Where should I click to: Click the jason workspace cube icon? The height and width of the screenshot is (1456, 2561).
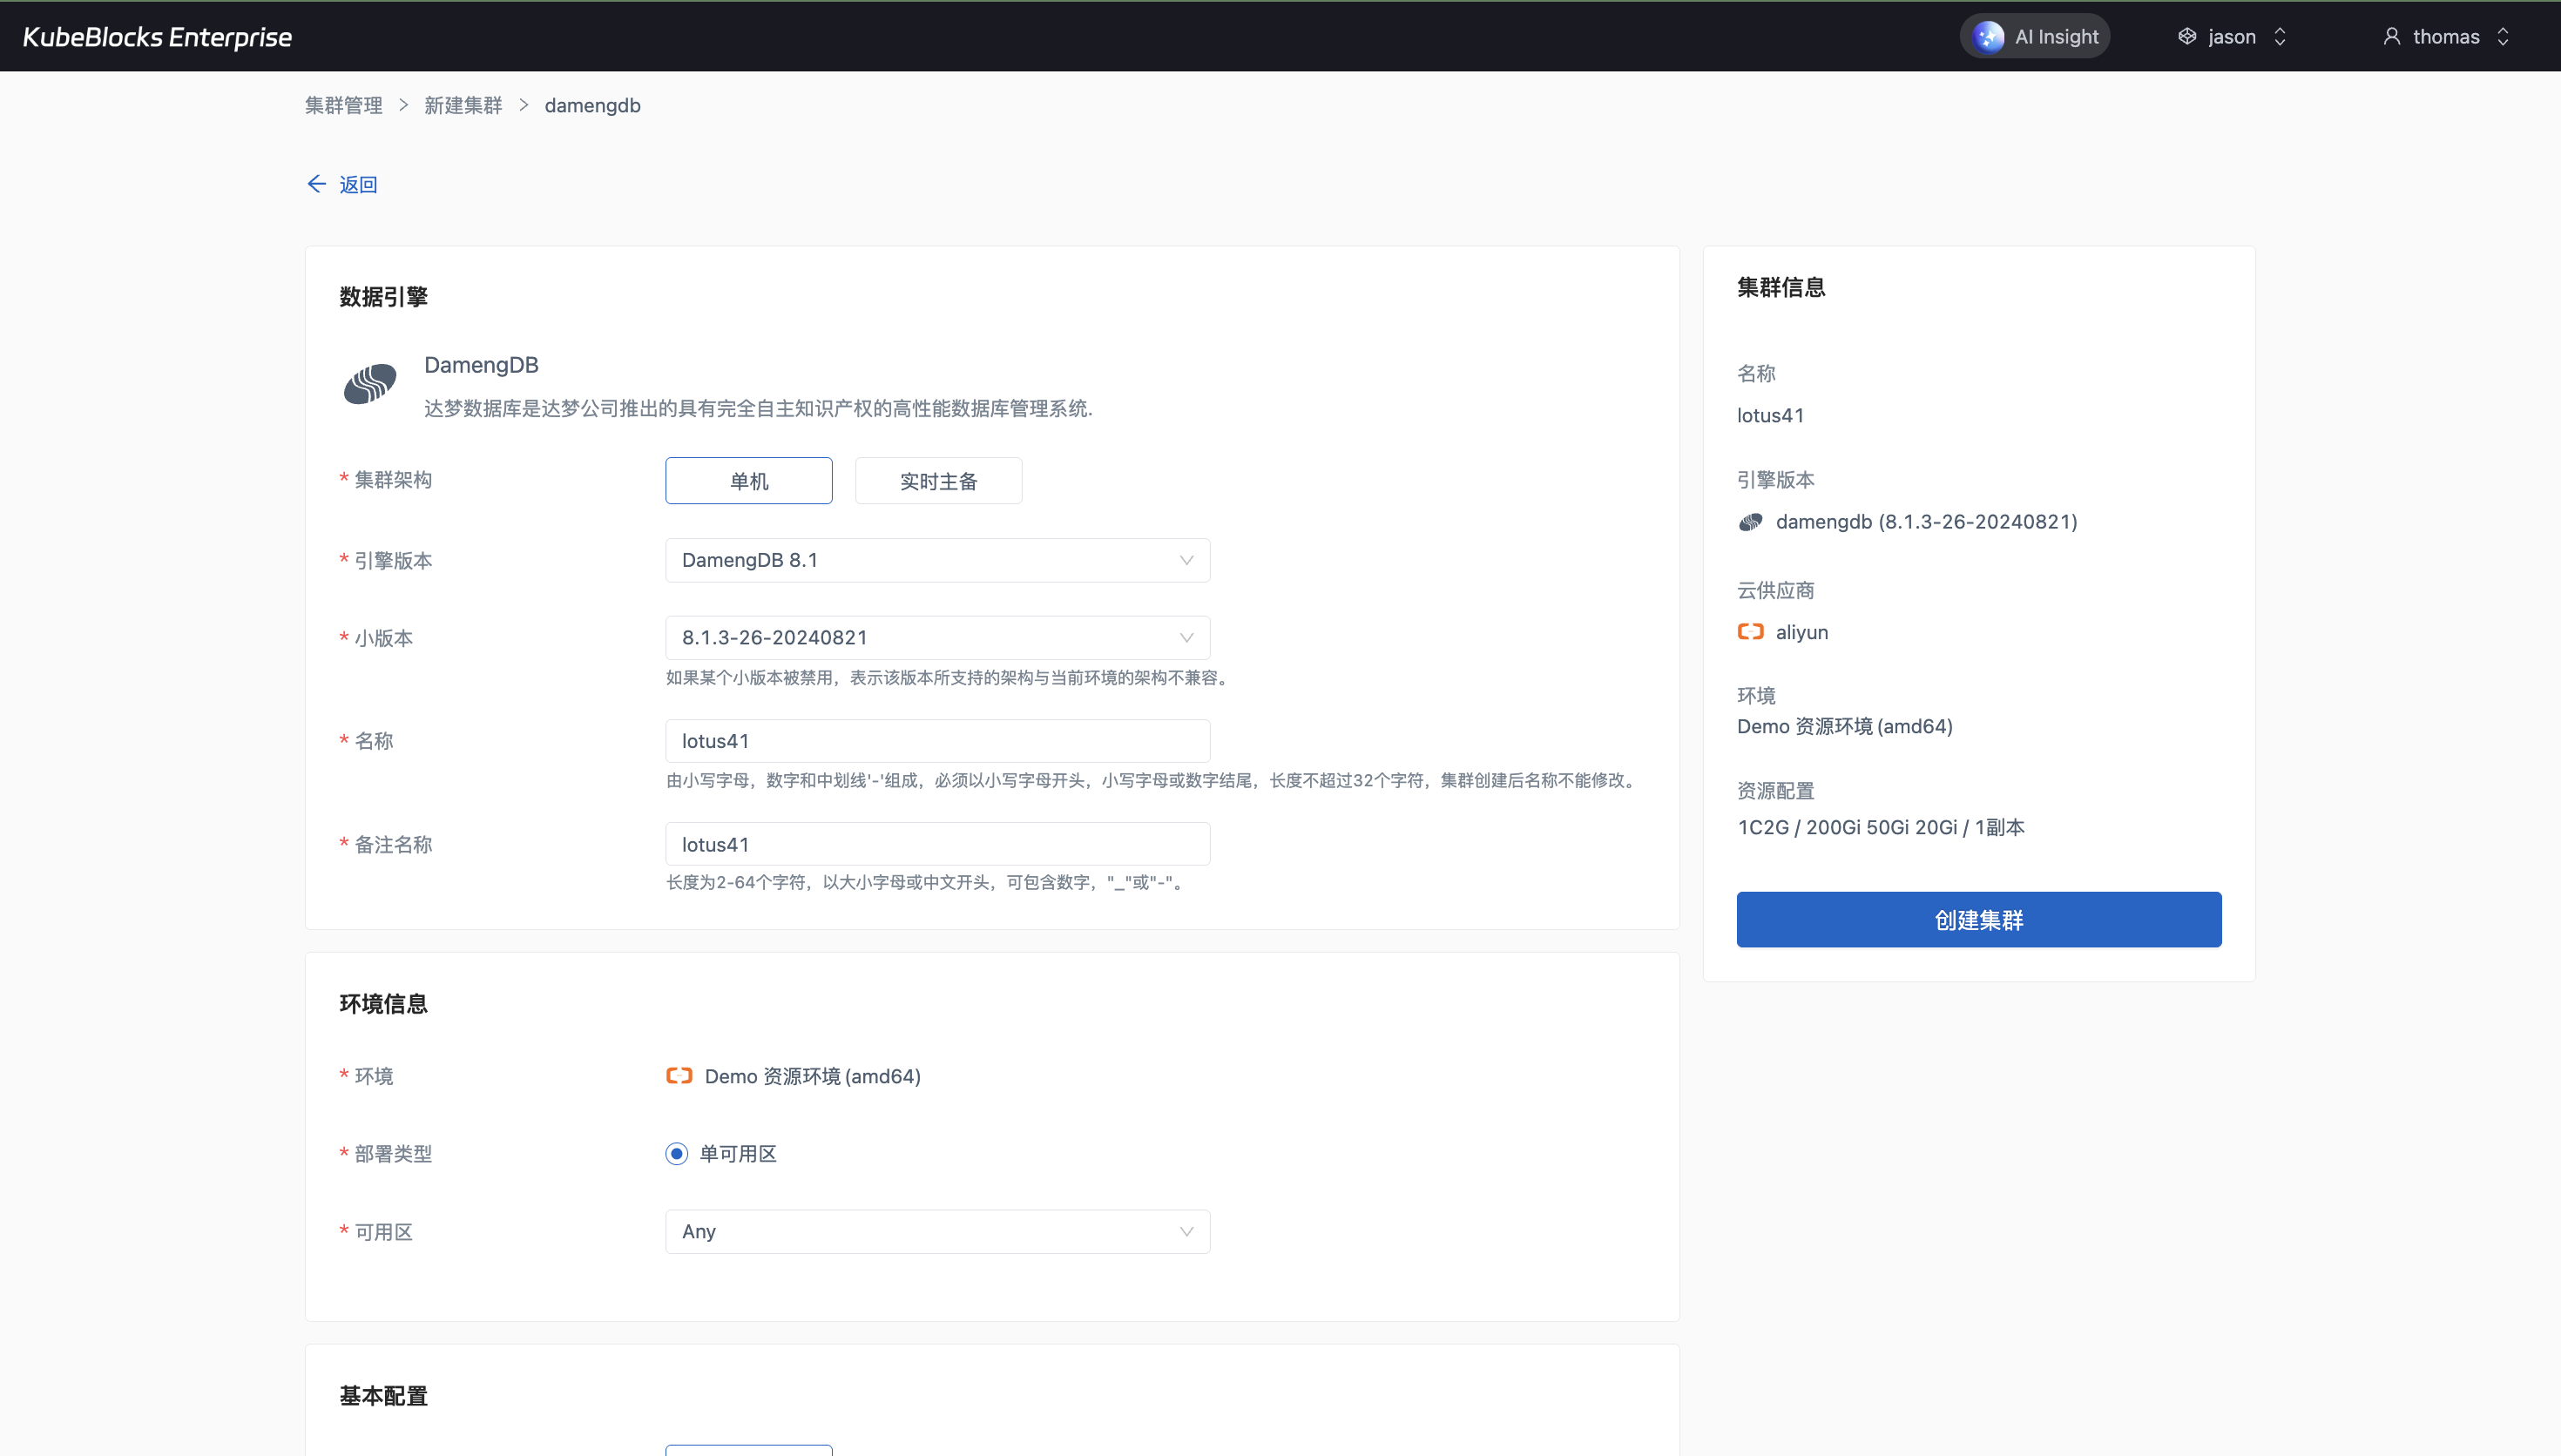pos(2187,37)
